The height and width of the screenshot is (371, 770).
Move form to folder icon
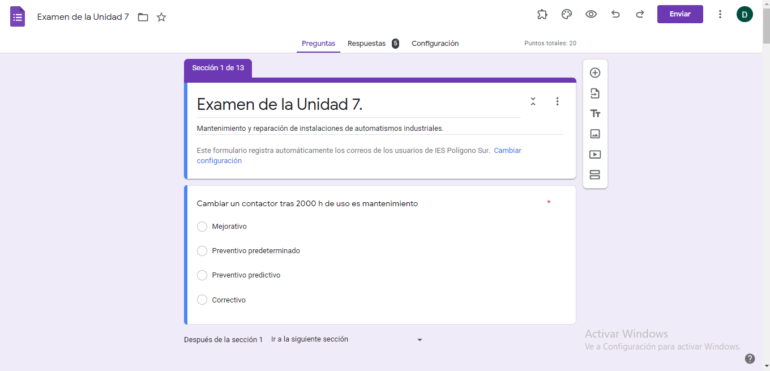[x=143, y=17]
